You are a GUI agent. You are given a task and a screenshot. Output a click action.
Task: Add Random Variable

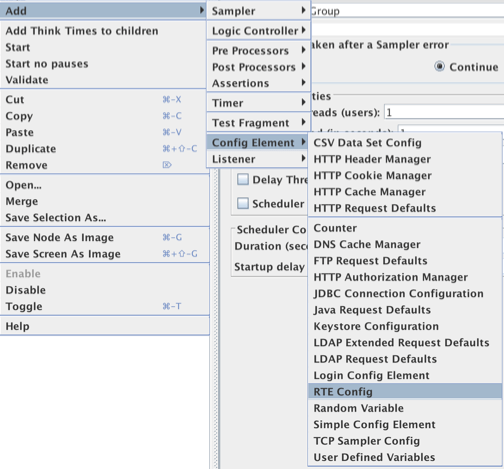(x=405, y=408)
